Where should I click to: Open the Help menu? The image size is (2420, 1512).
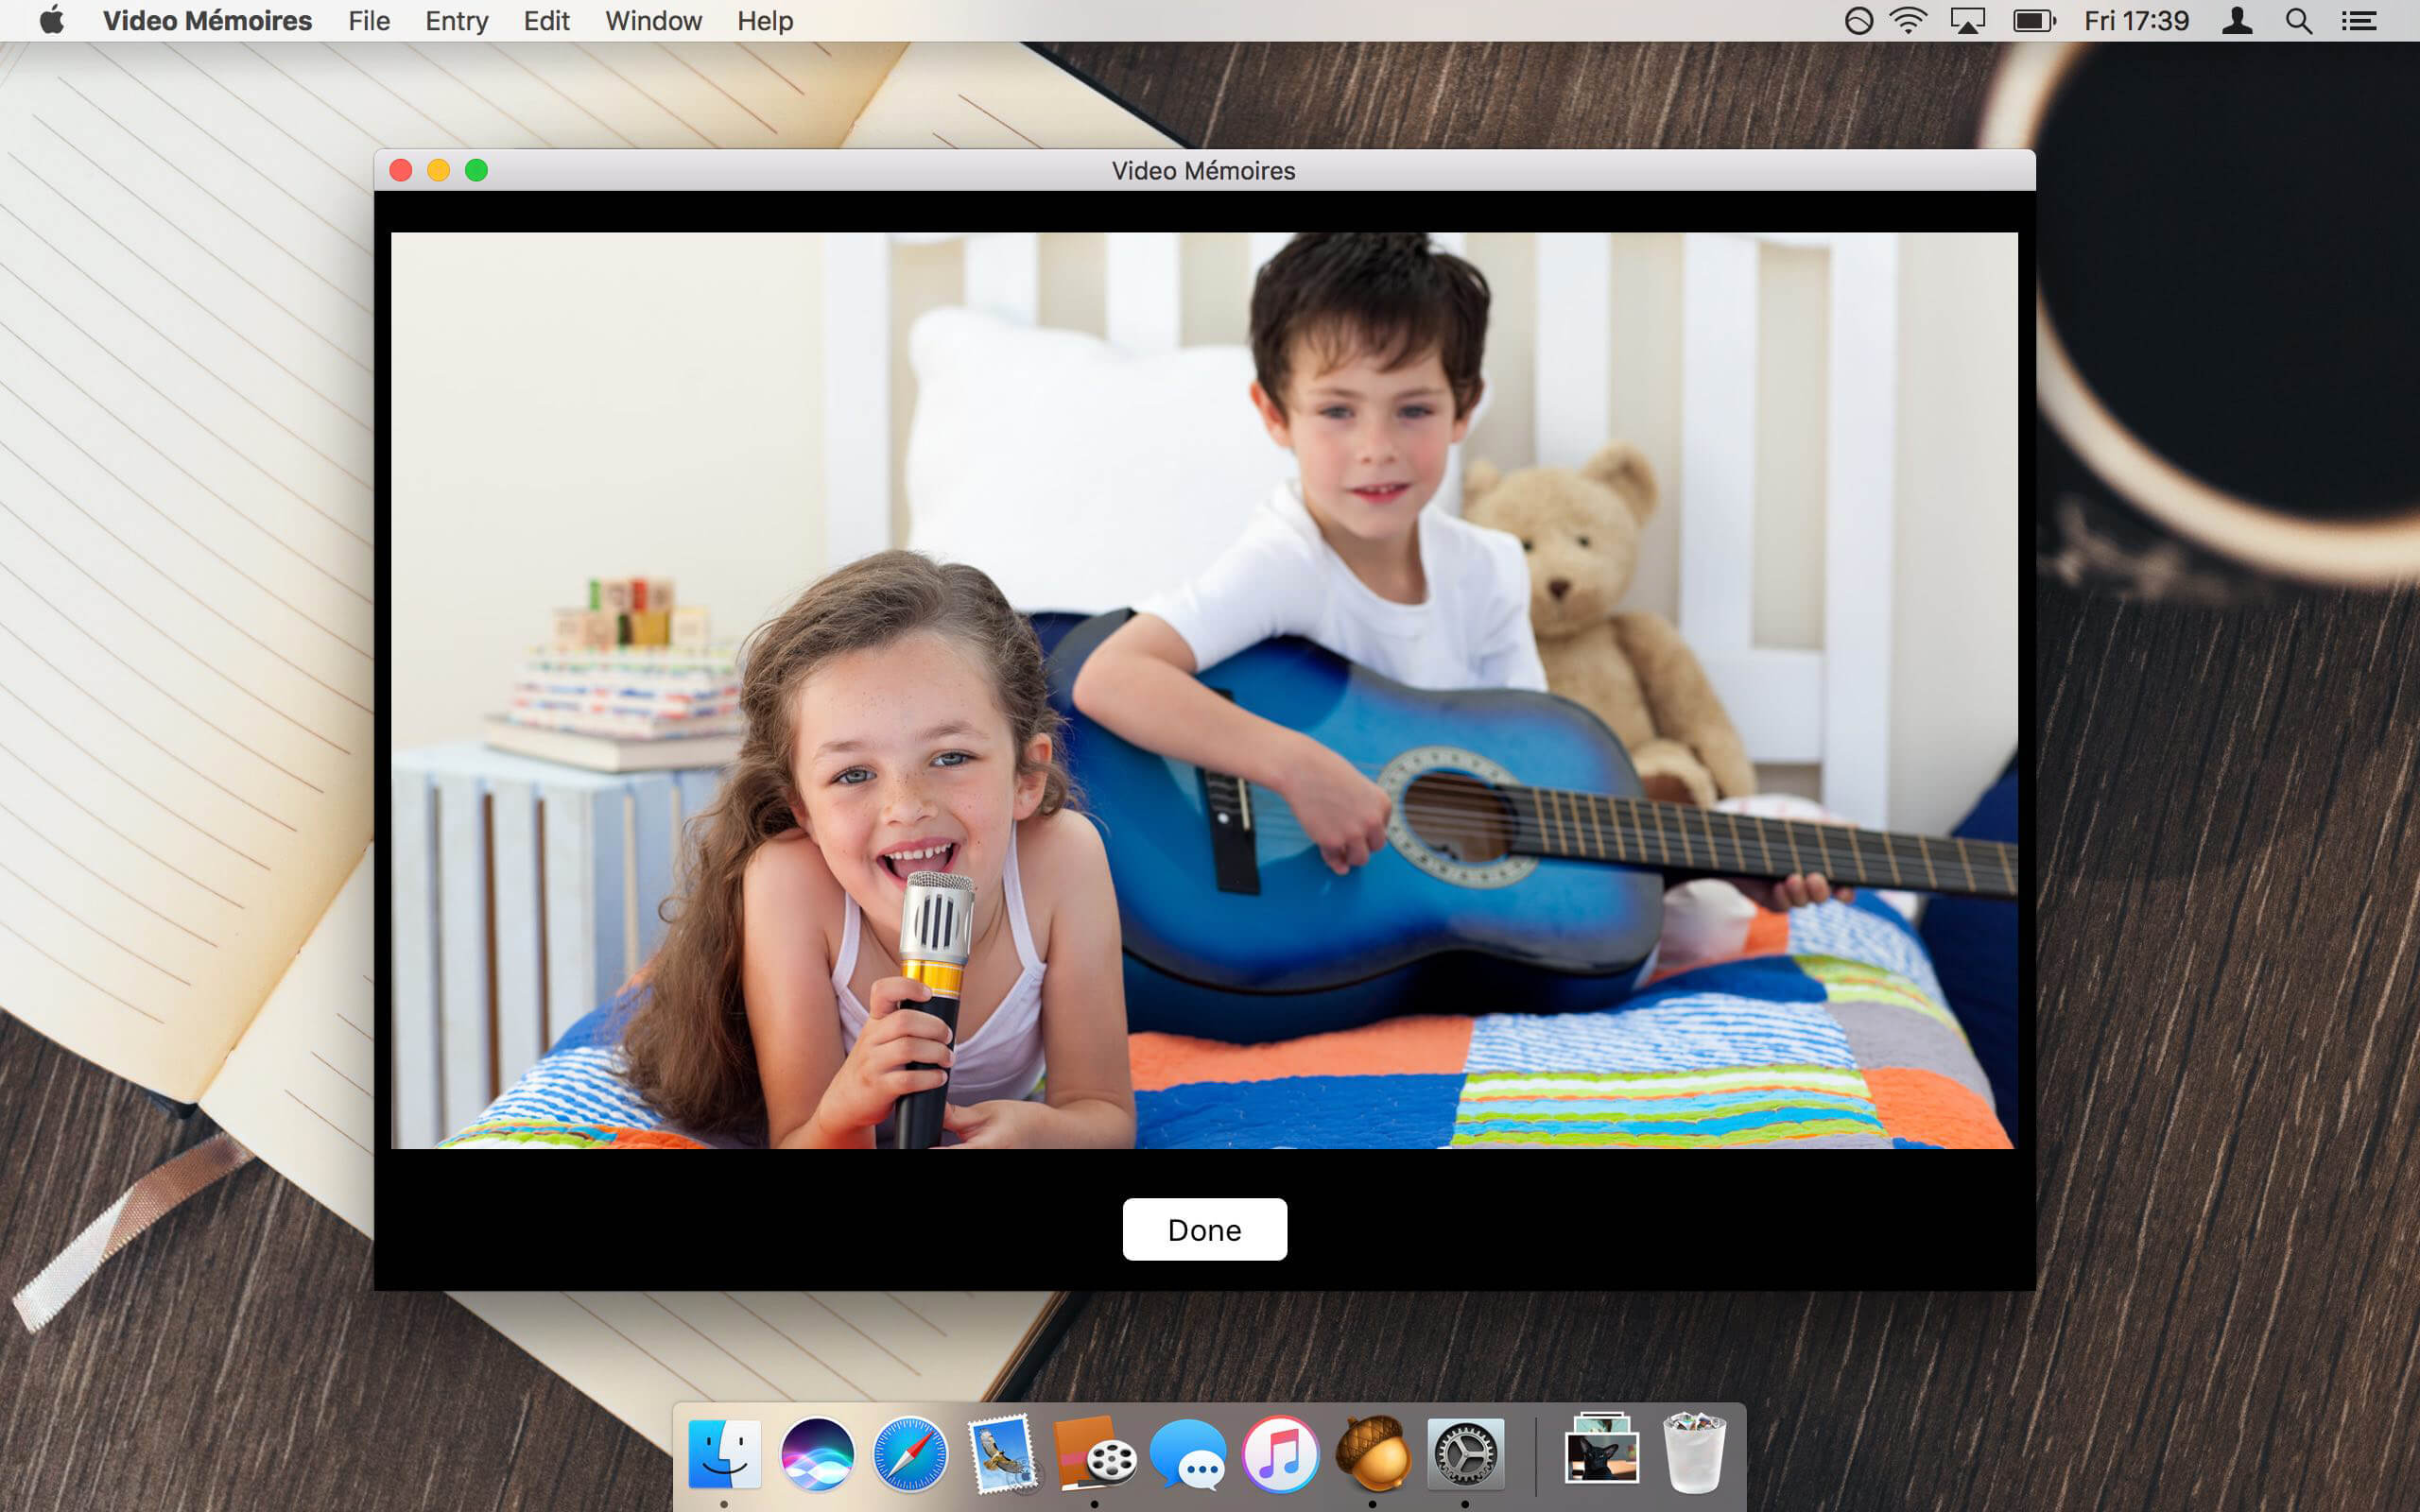(x=765, y=21)
